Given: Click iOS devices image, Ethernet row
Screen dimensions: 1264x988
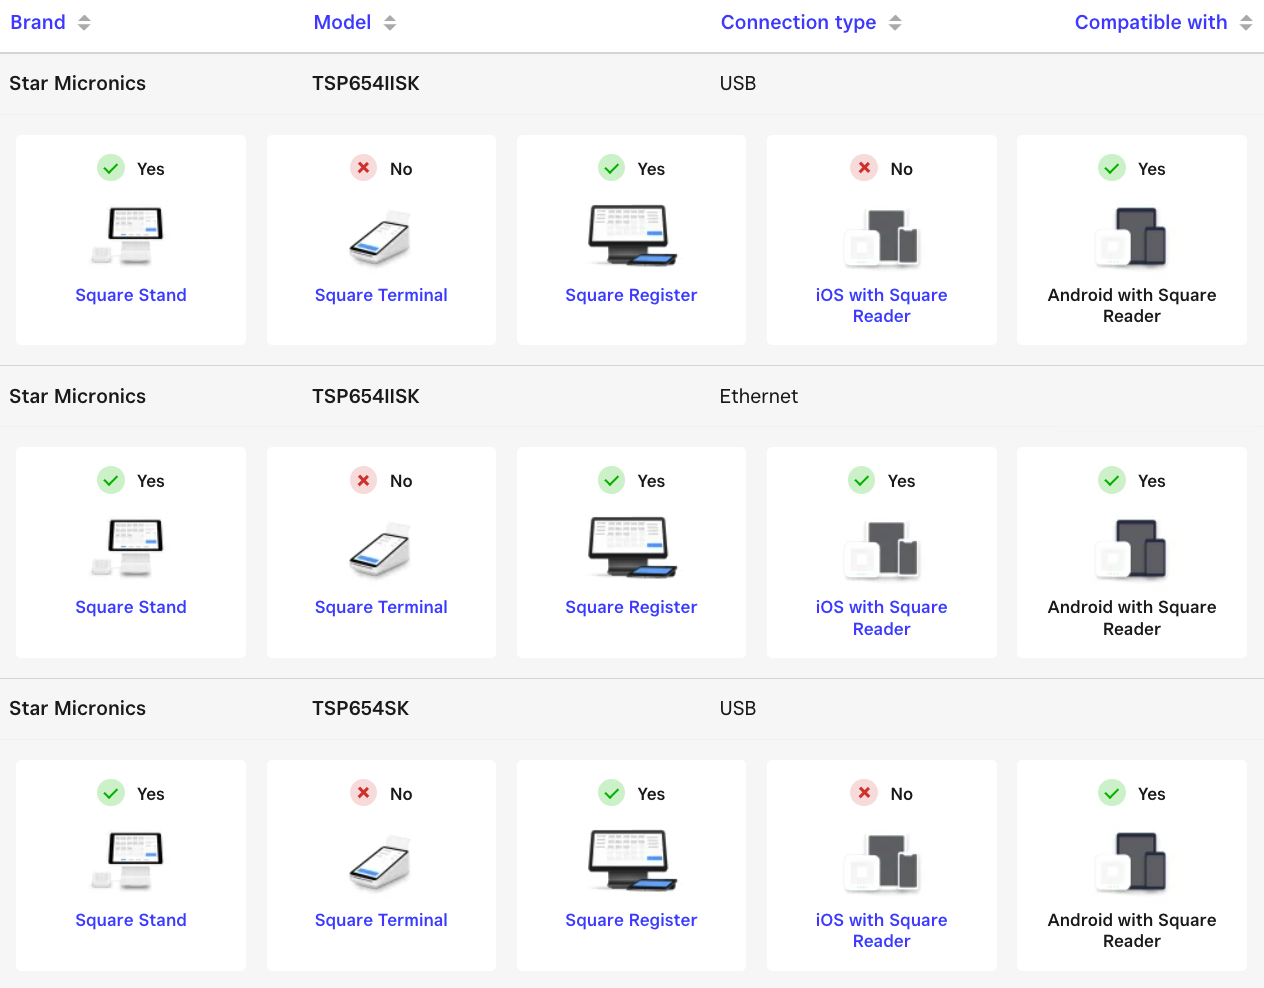Looking at the screenshot, I should tap(881, 550).
